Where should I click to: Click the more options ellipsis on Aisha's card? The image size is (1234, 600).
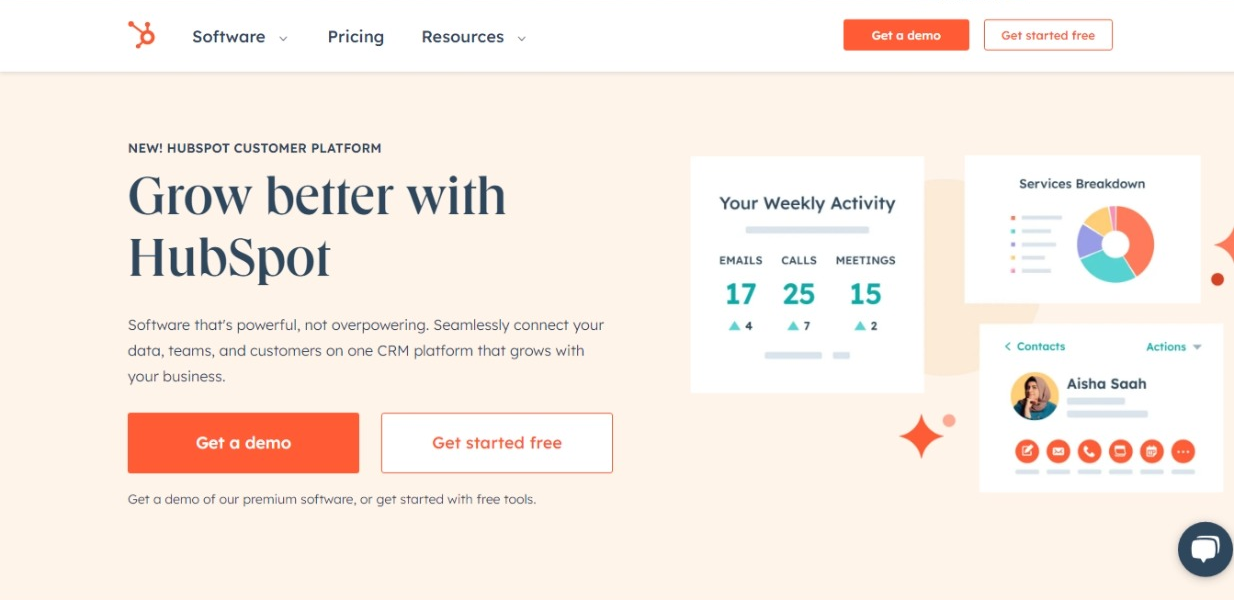click(1181, 451)
